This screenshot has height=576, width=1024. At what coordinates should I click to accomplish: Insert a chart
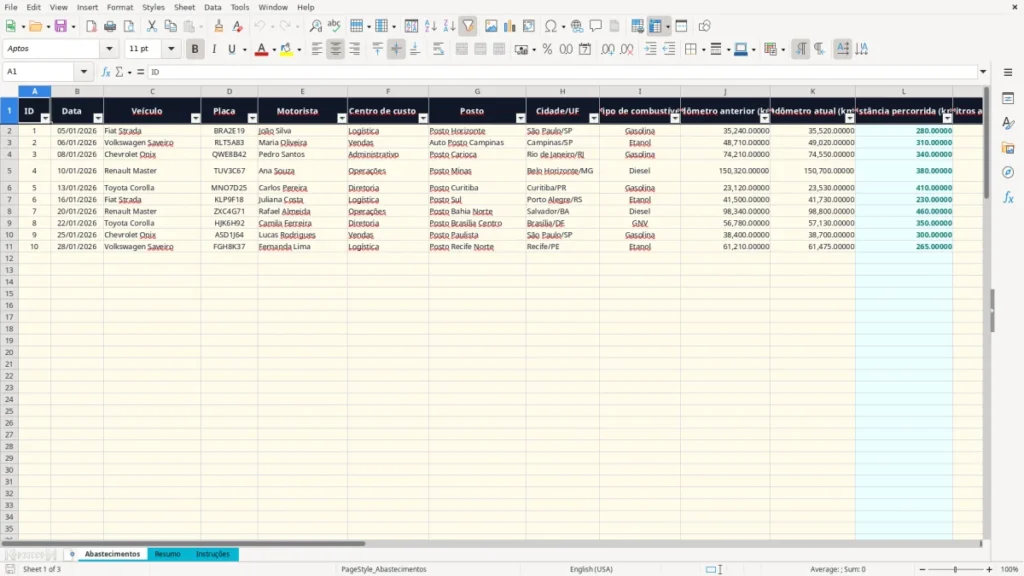click(510, 26)
